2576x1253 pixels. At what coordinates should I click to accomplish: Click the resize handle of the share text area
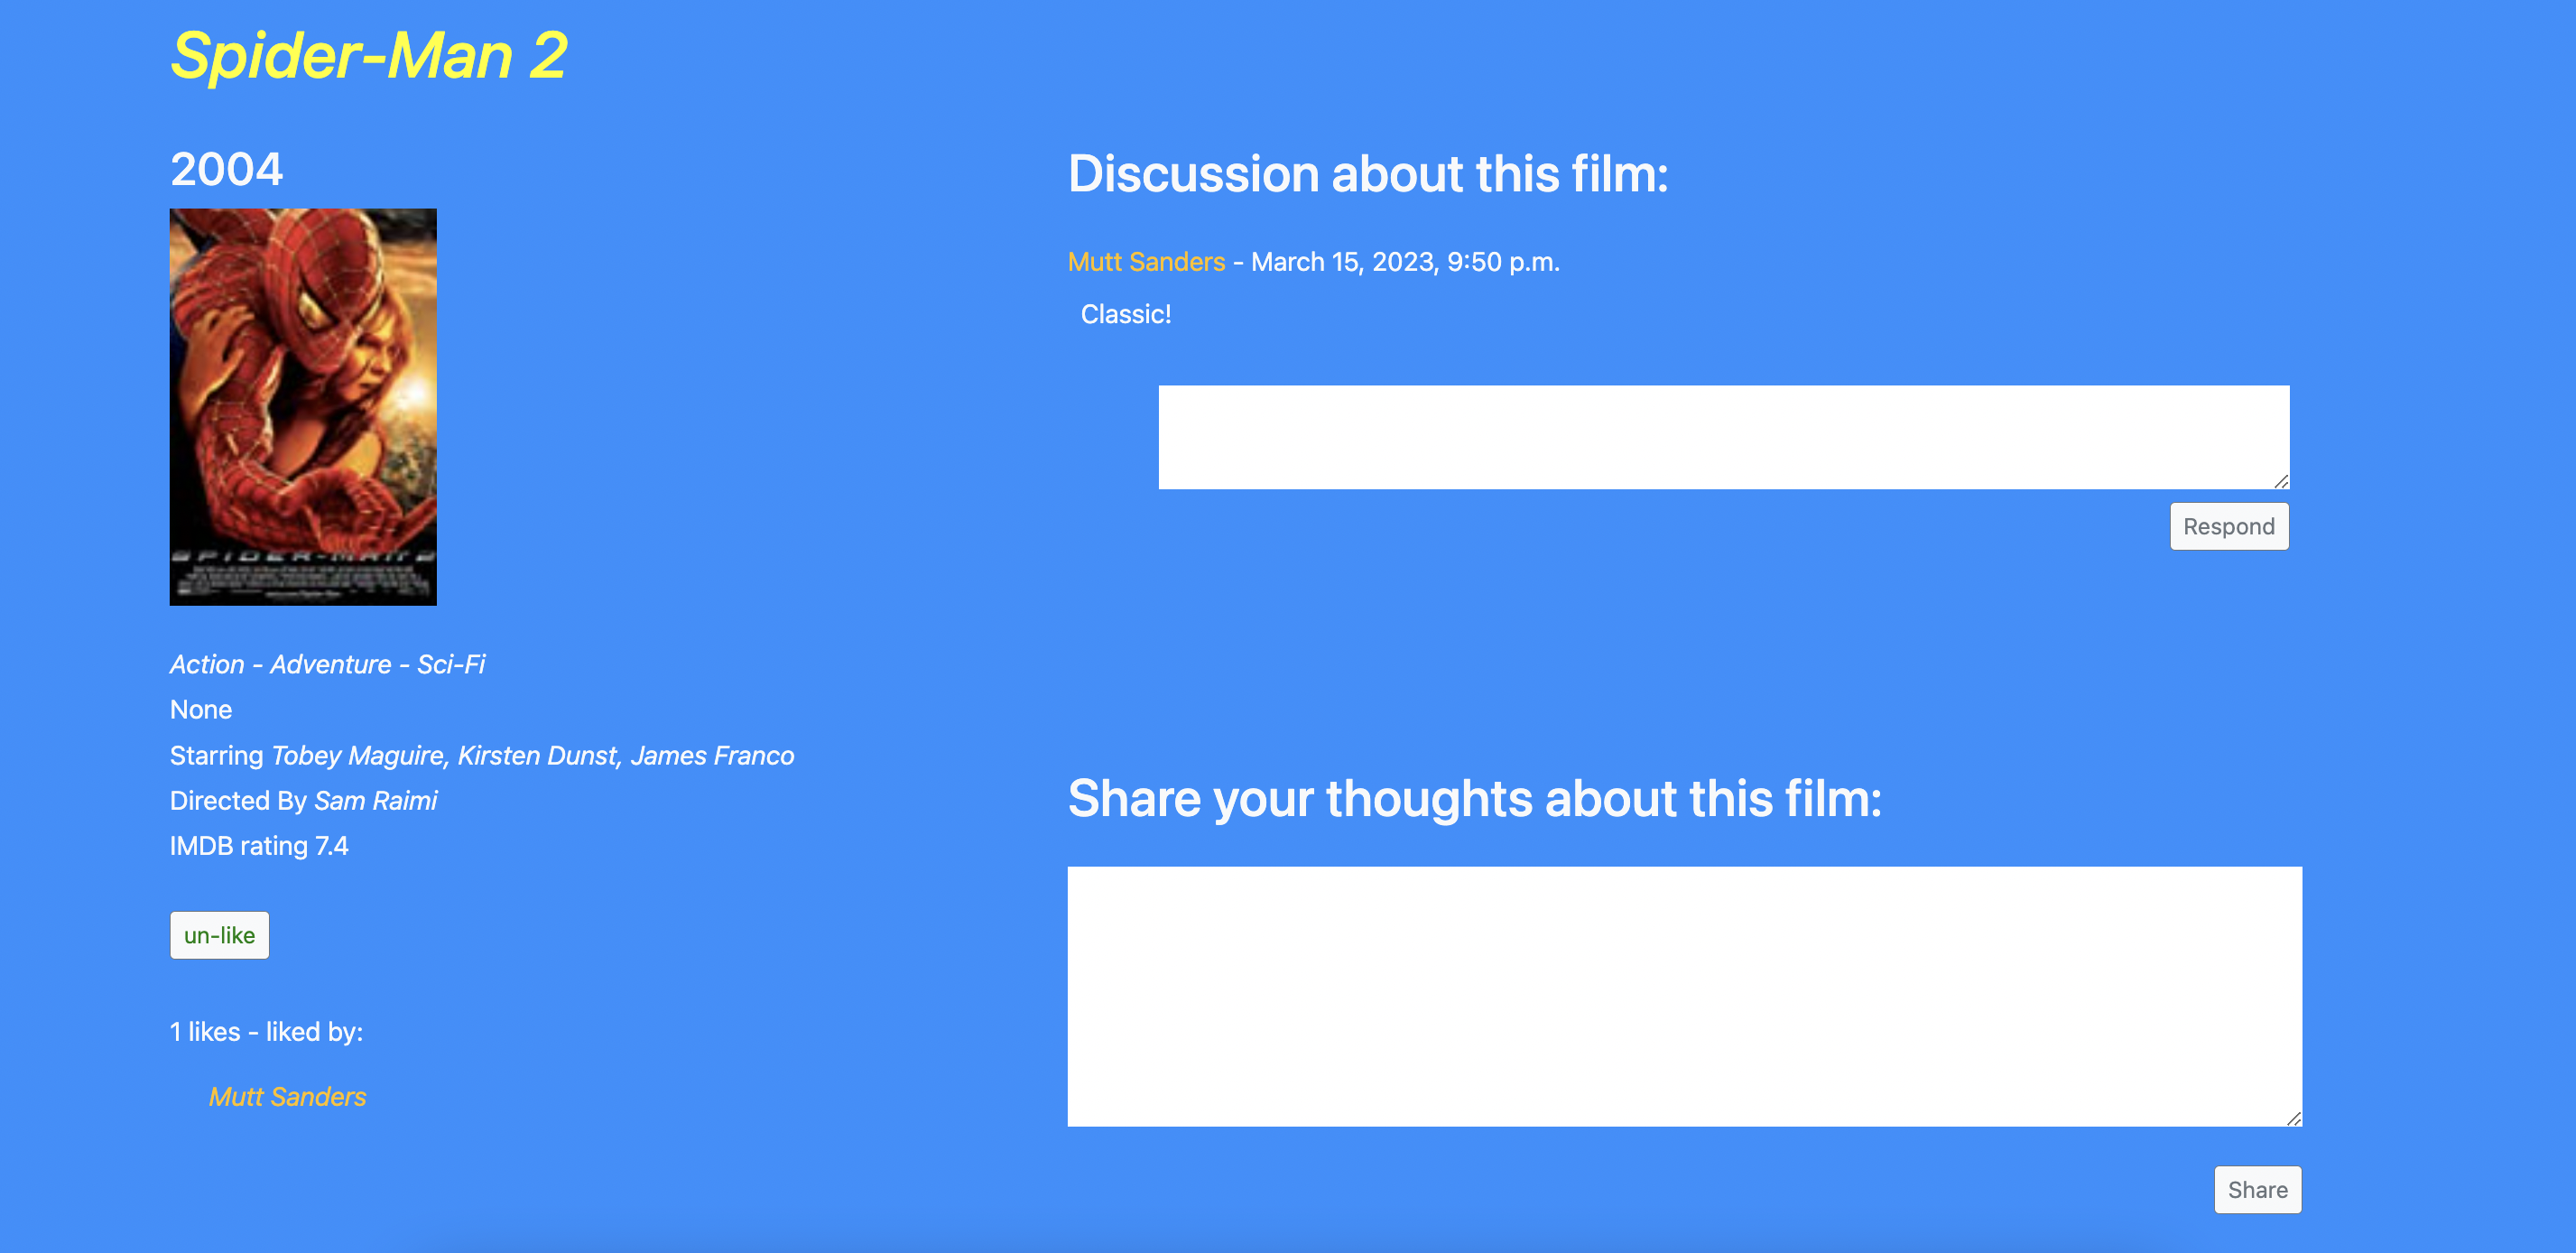2293,1118
